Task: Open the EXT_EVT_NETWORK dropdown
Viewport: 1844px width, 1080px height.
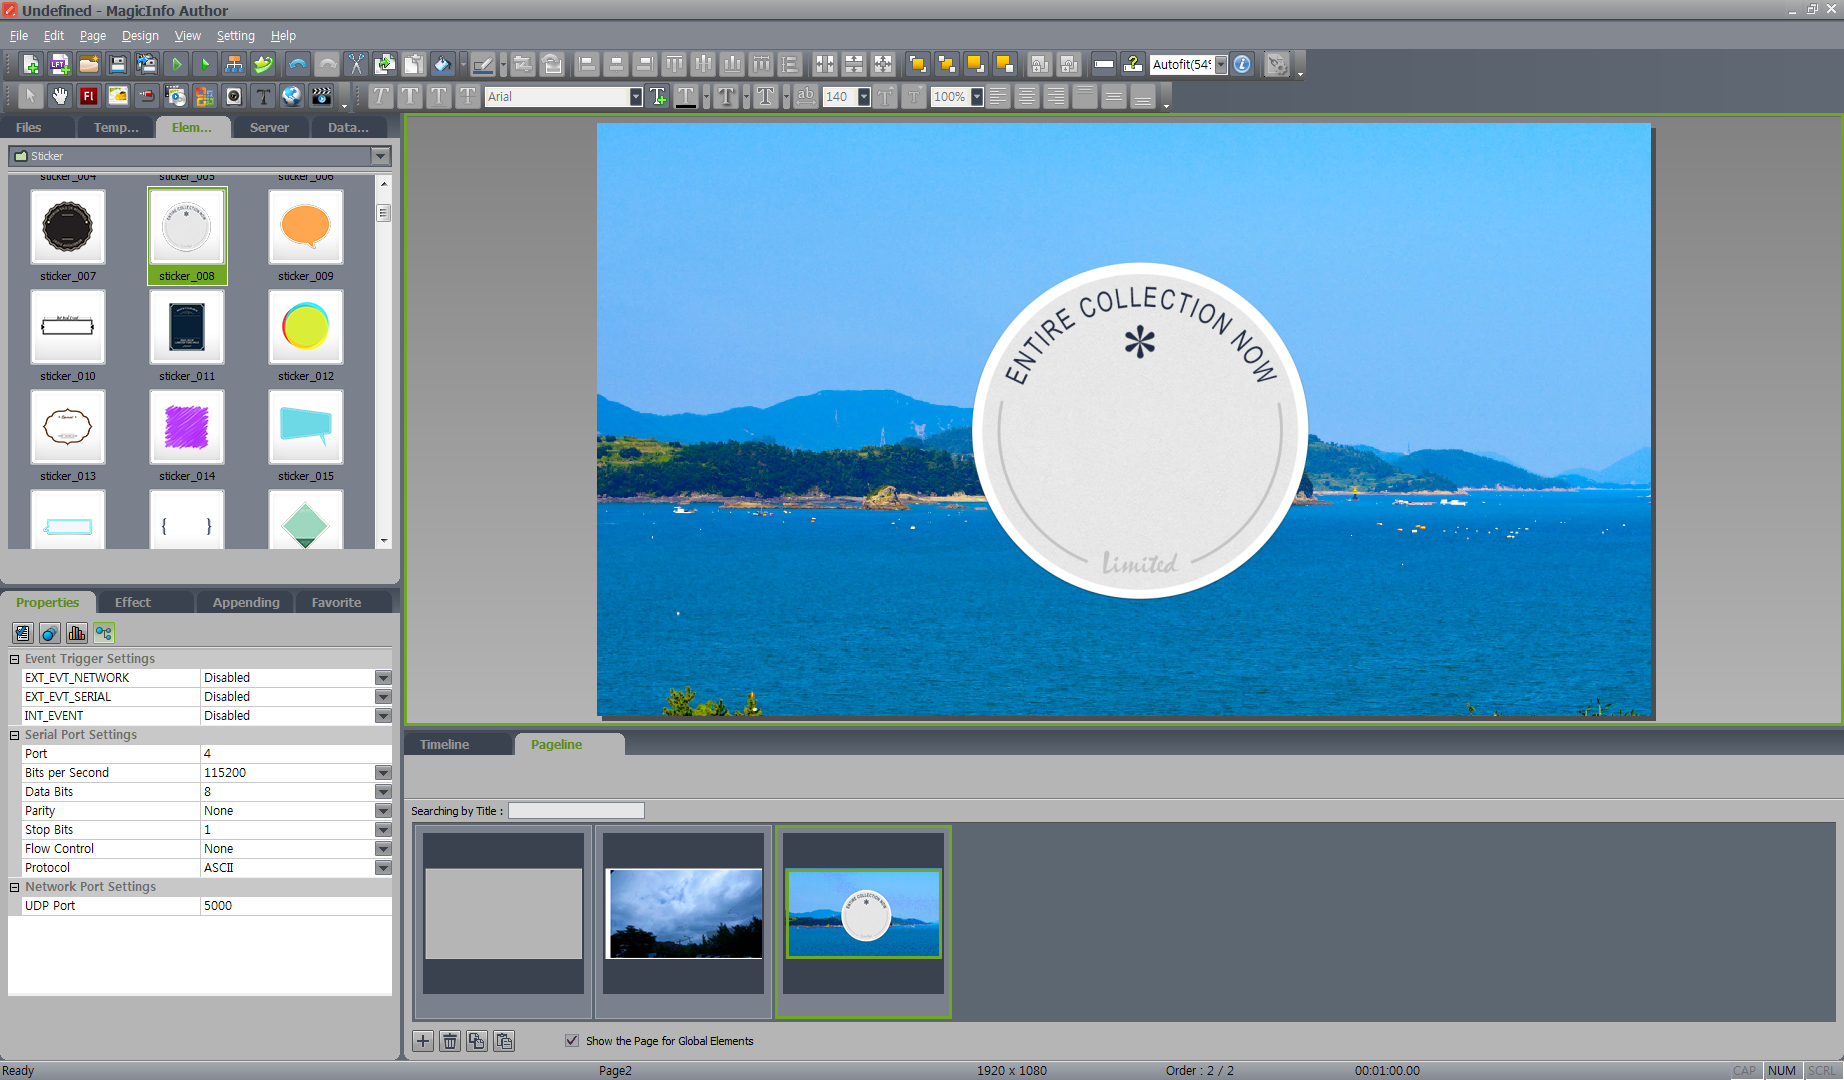Action: tap(383, 678)
